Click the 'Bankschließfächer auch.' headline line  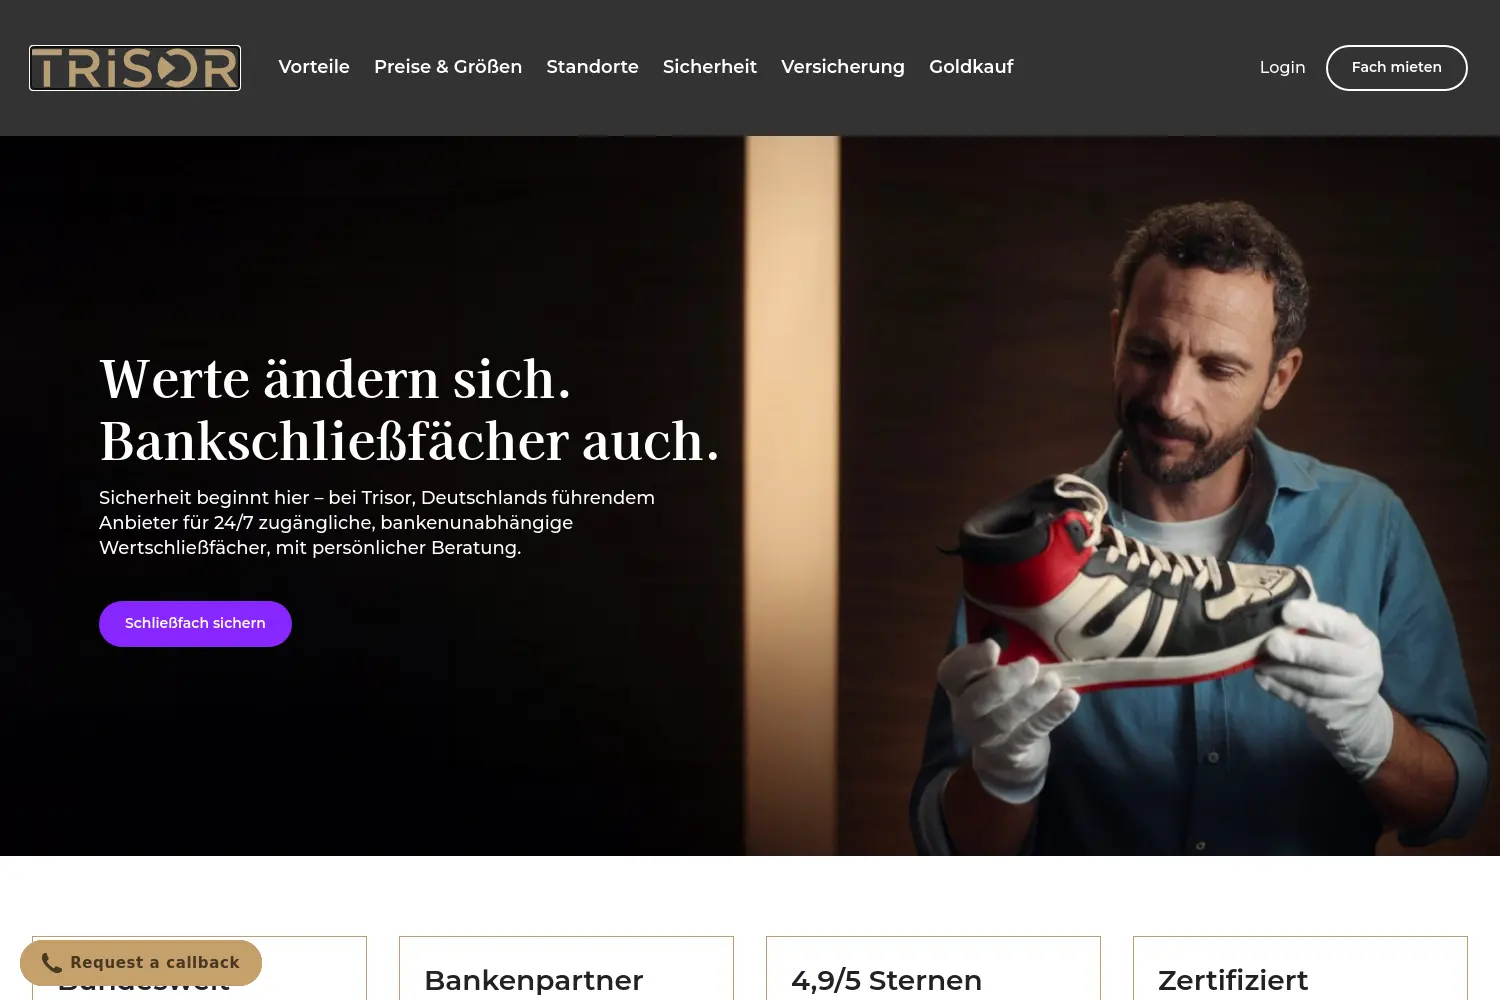[409, 441]
